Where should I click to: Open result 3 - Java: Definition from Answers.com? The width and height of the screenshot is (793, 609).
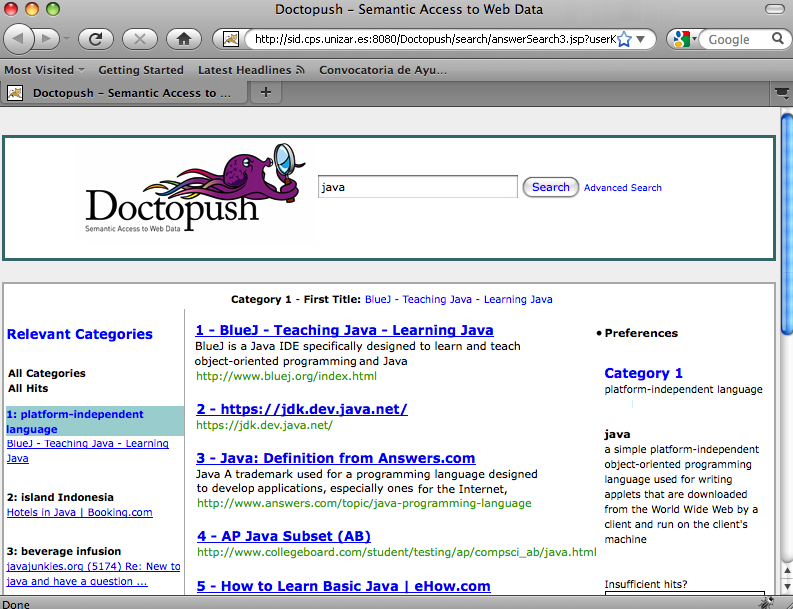point(335,458)
